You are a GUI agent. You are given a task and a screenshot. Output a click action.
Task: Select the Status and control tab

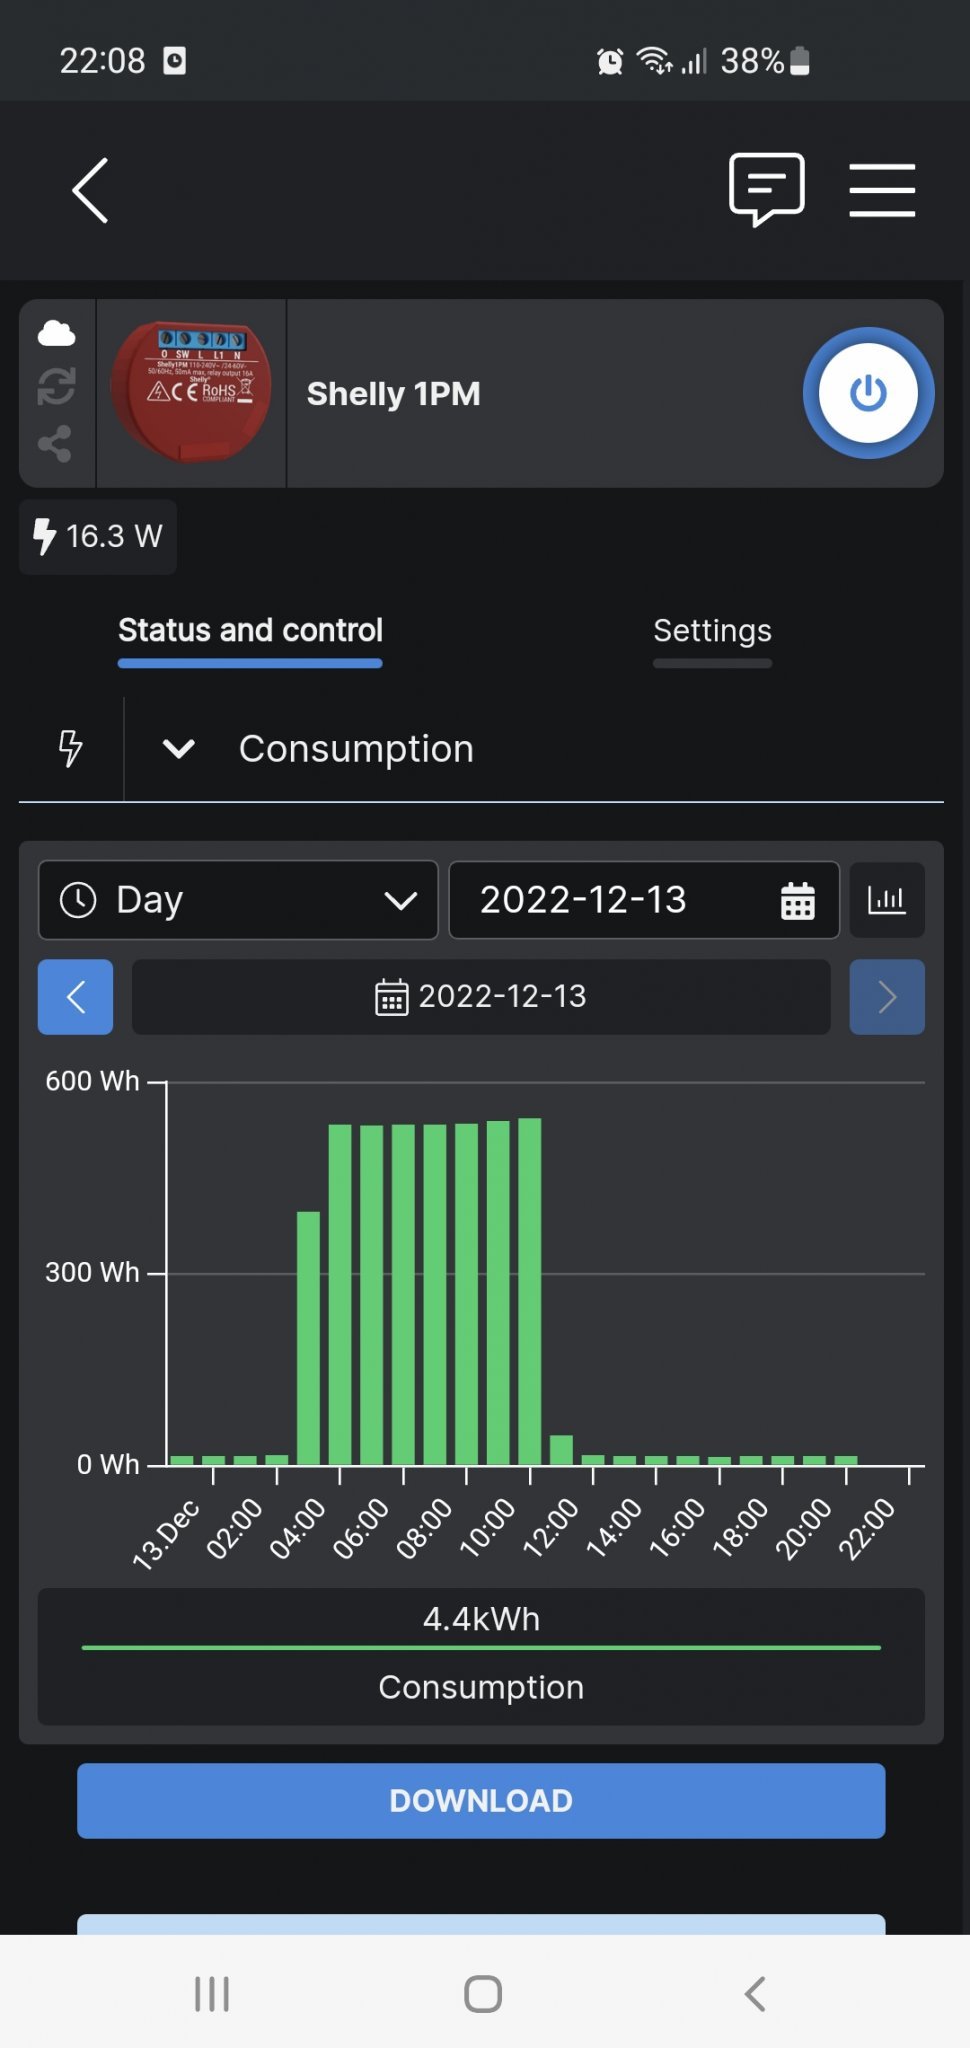[x=250, y=631]
